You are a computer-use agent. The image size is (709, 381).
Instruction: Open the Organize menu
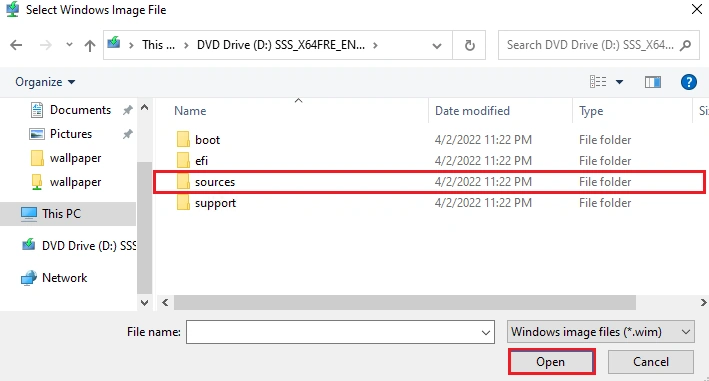[45, 82]
